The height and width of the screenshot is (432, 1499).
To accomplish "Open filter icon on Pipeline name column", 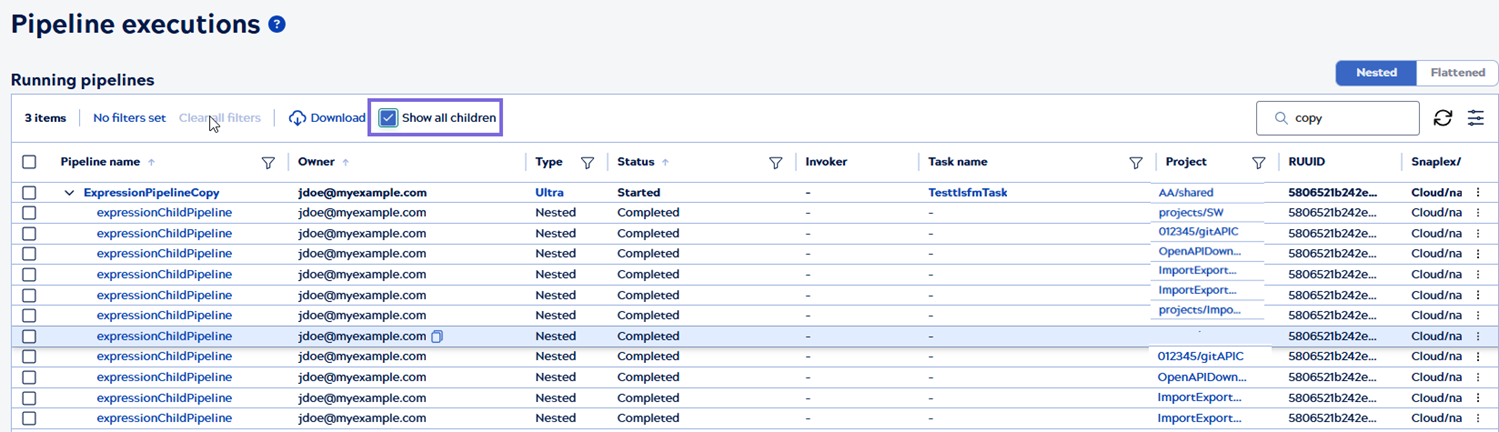I will (x=268, y=162).
